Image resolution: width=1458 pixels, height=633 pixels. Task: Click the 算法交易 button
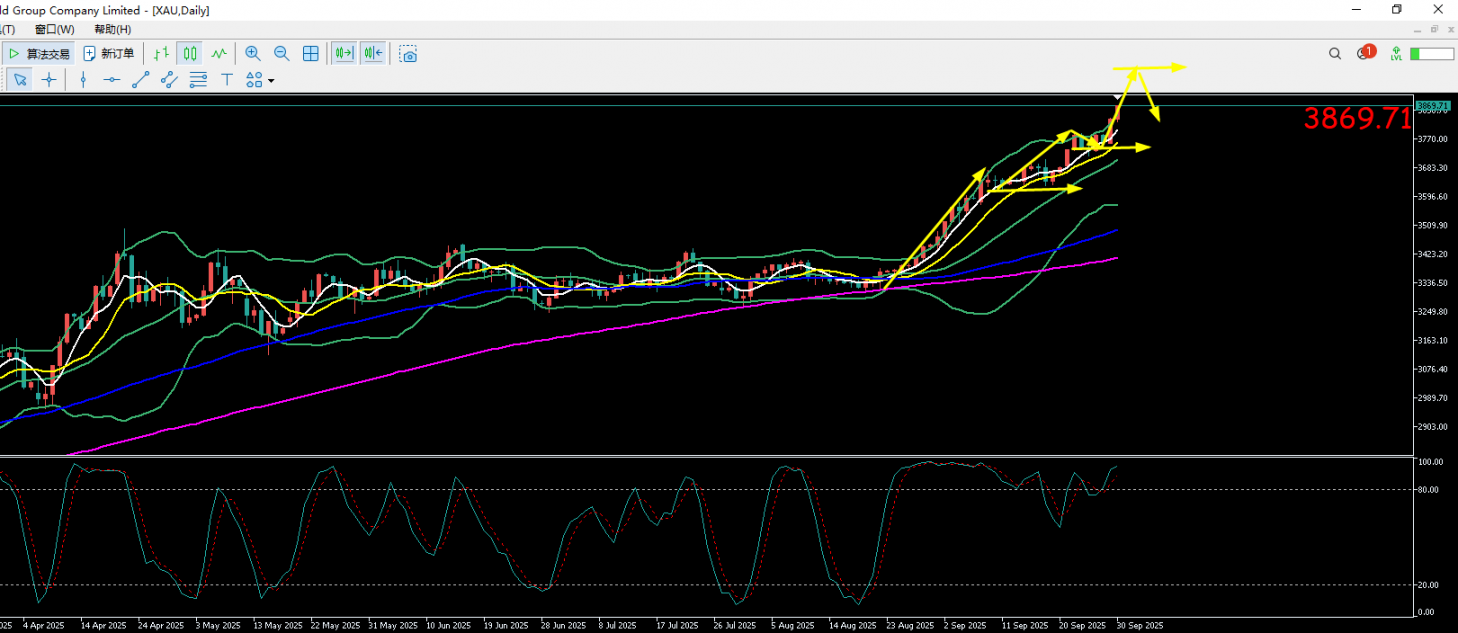tap(38, 54)
